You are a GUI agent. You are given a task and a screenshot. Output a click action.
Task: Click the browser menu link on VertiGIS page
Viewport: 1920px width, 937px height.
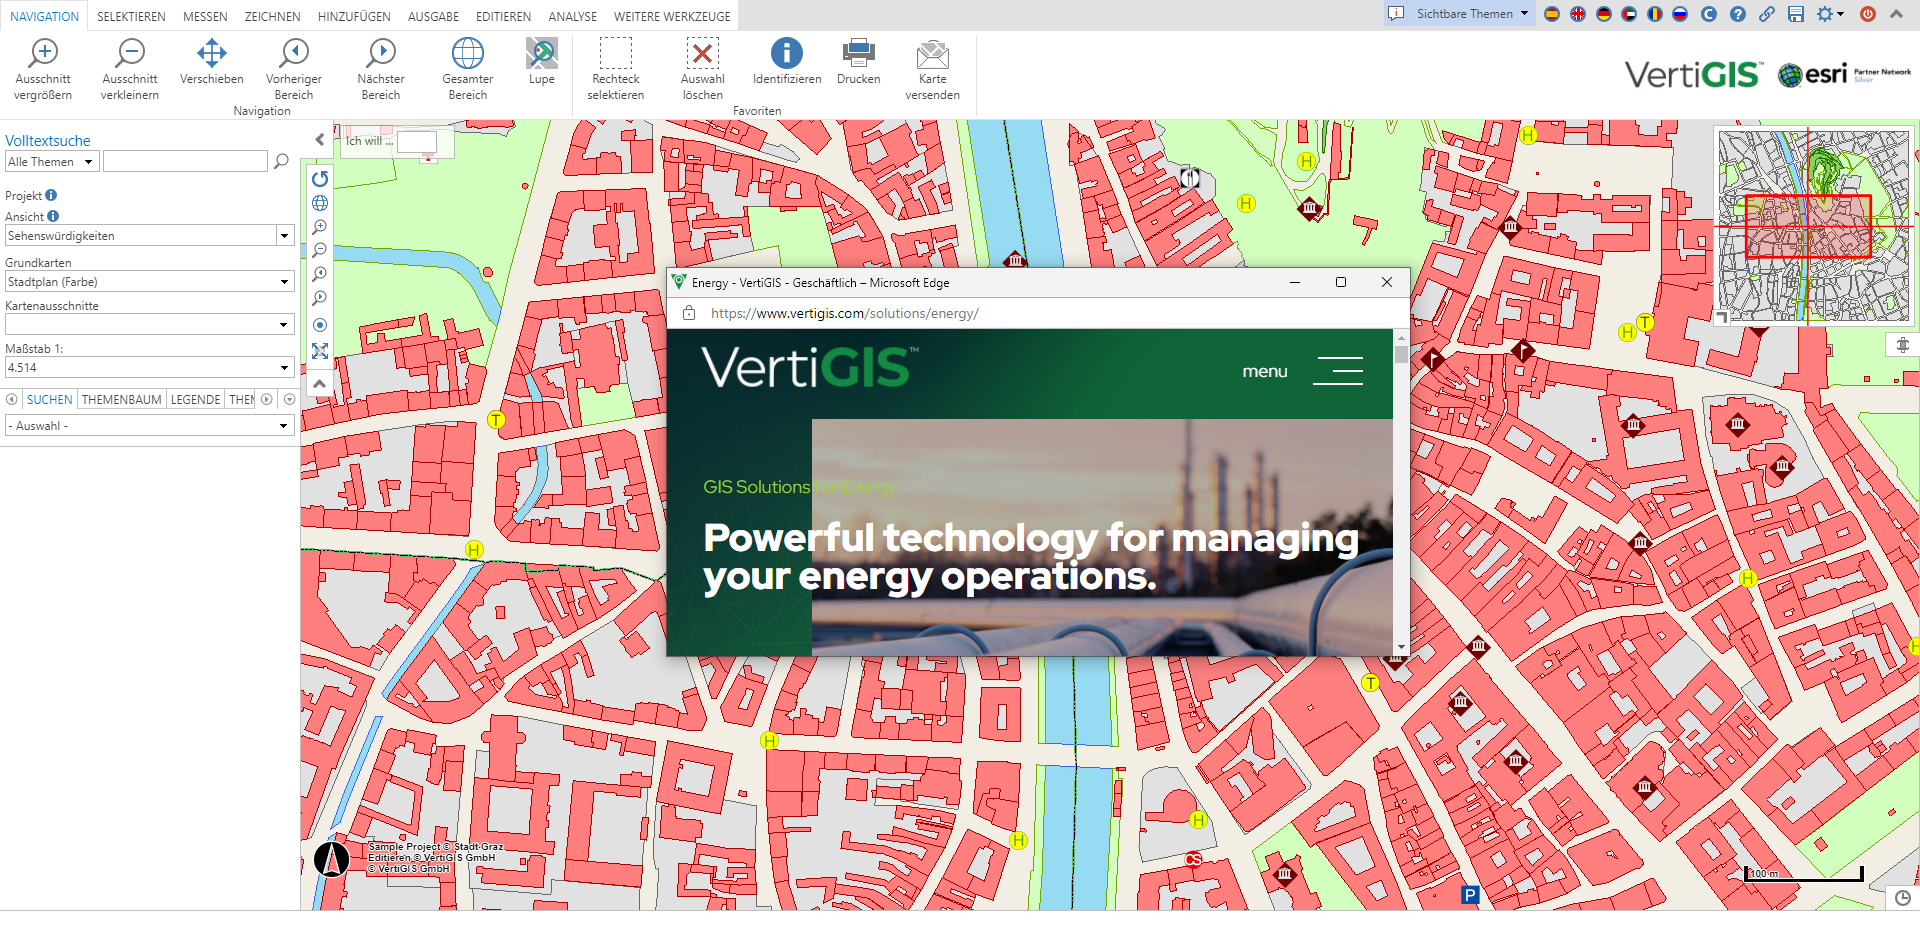pyautogui.click(x=1264, y=371)
